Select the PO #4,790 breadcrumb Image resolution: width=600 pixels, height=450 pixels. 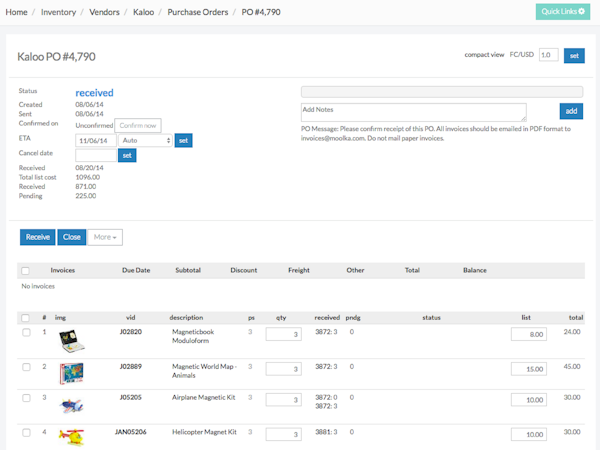[x=261, y=12]
